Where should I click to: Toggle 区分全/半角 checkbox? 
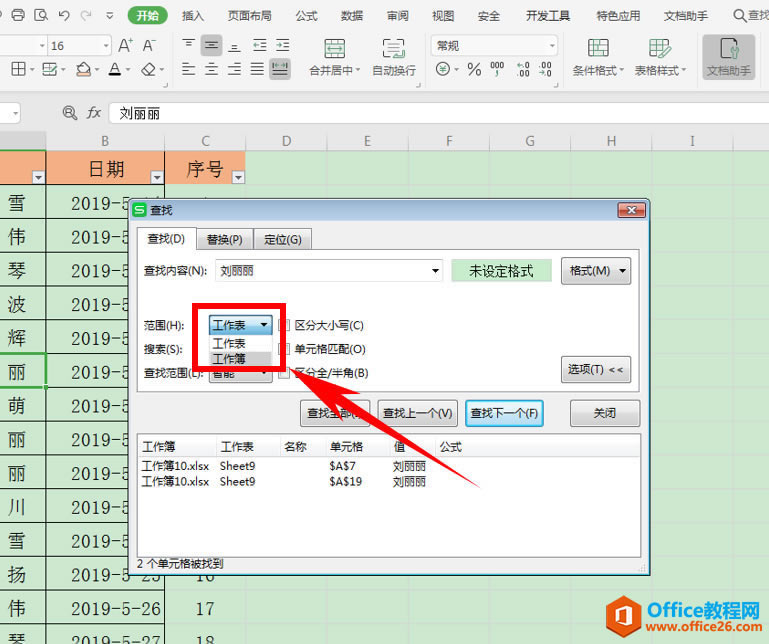pos(283,373)
